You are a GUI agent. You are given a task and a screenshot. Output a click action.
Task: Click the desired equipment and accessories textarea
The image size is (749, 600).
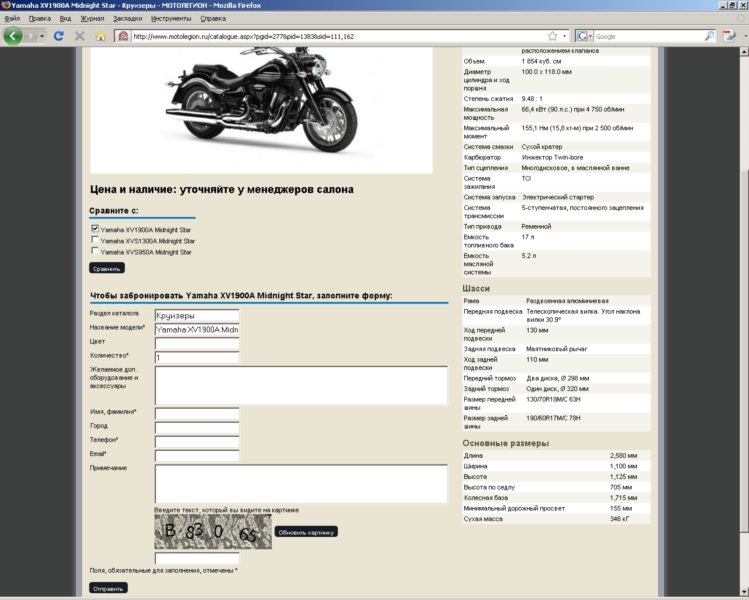tap(301, 386)
